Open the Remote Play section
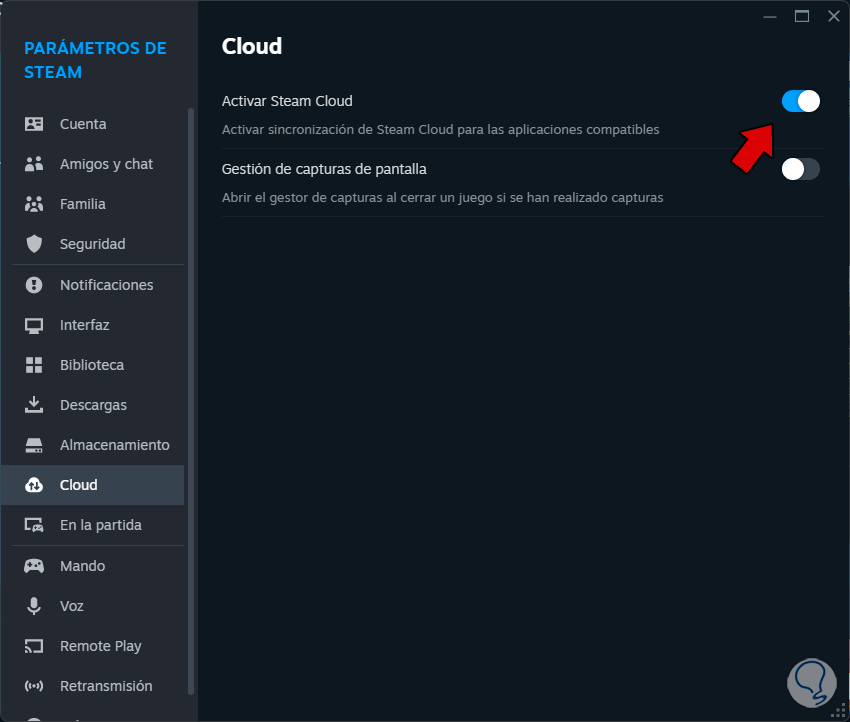850x722 pixels. [x=100, y=646]
